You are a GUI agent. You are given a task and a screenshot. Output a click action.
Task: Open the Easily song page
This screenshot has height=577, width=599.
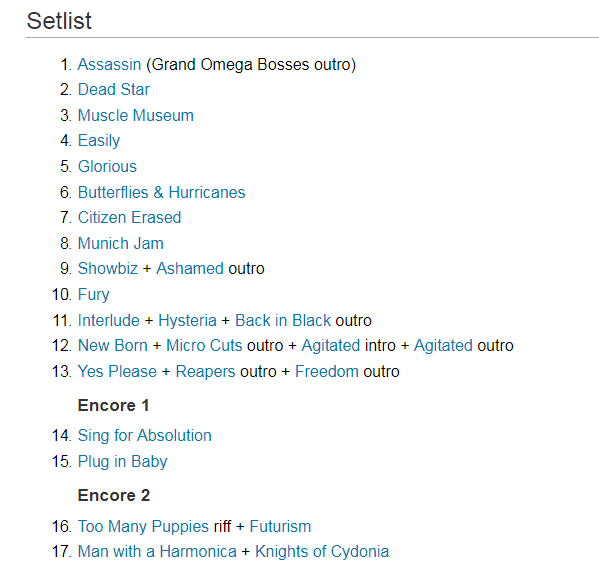(99, 141)
